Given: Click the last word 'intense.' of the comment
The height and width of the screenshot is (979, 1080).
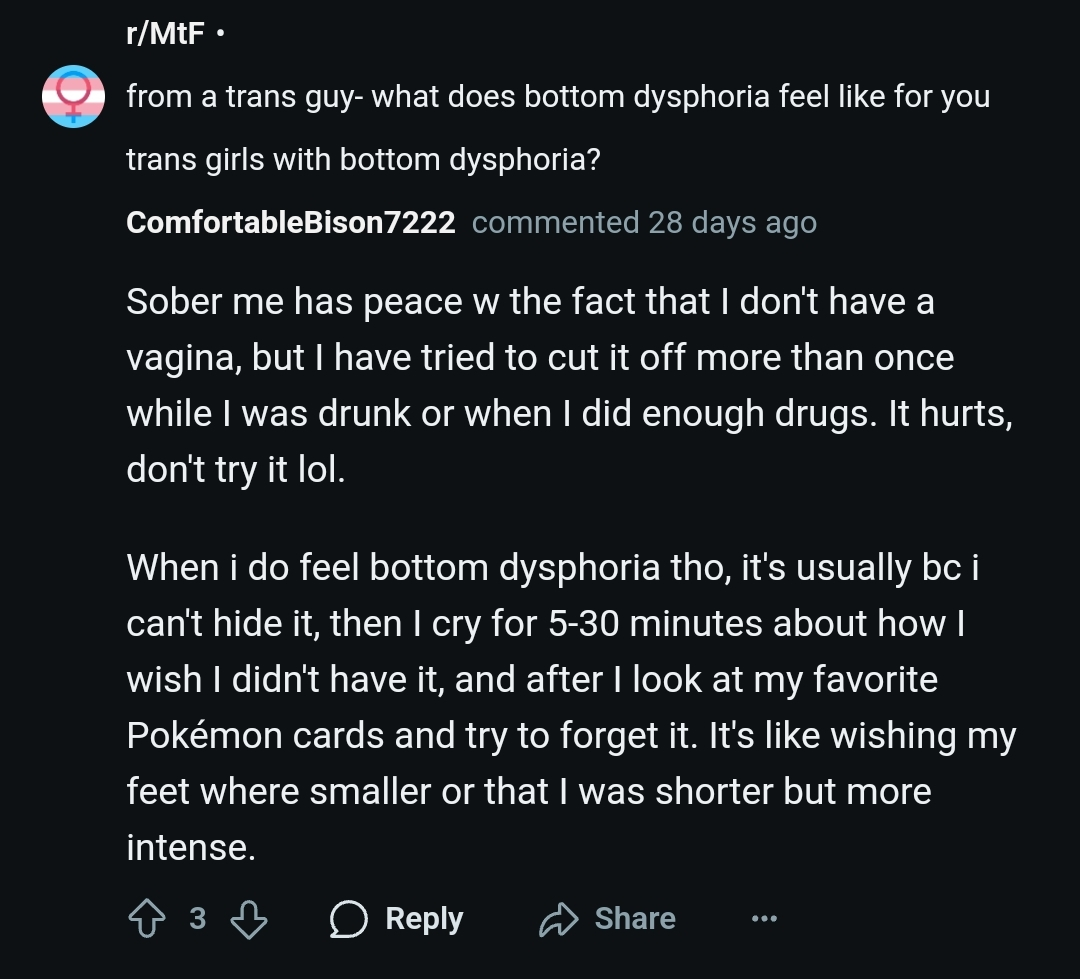Looking at the screenshot, I should coord(191,848).
